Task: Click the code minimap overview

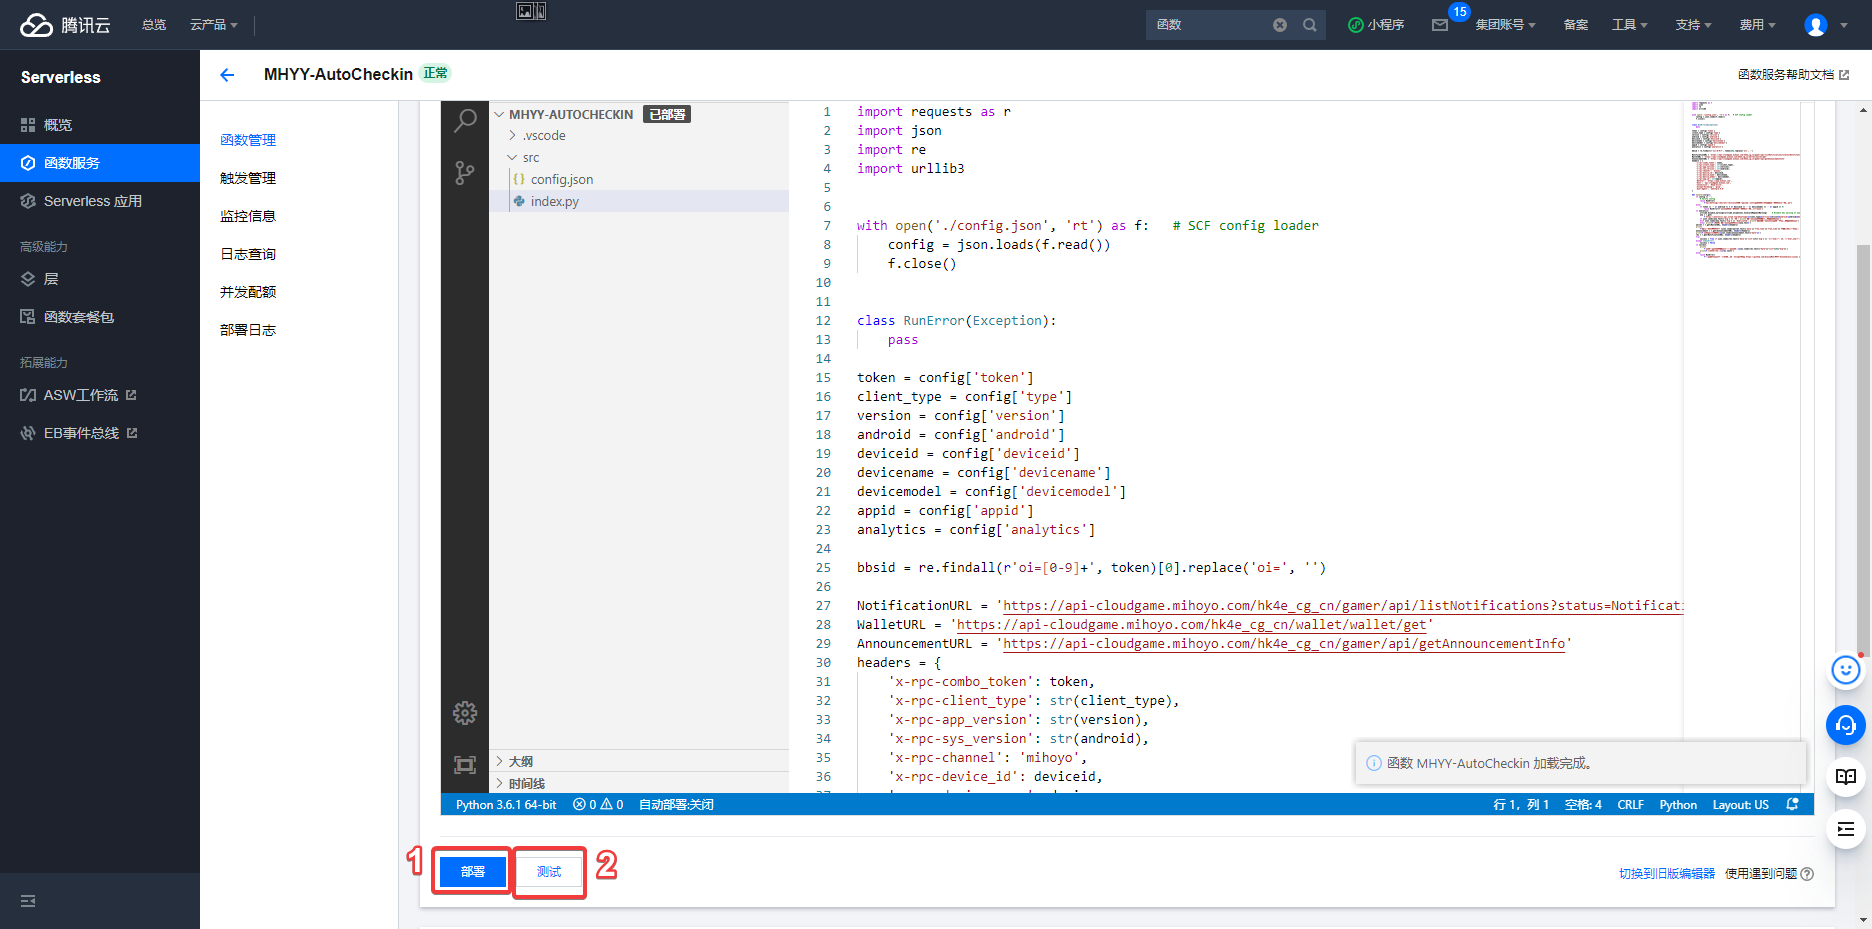Action: tap(1744, 180)
